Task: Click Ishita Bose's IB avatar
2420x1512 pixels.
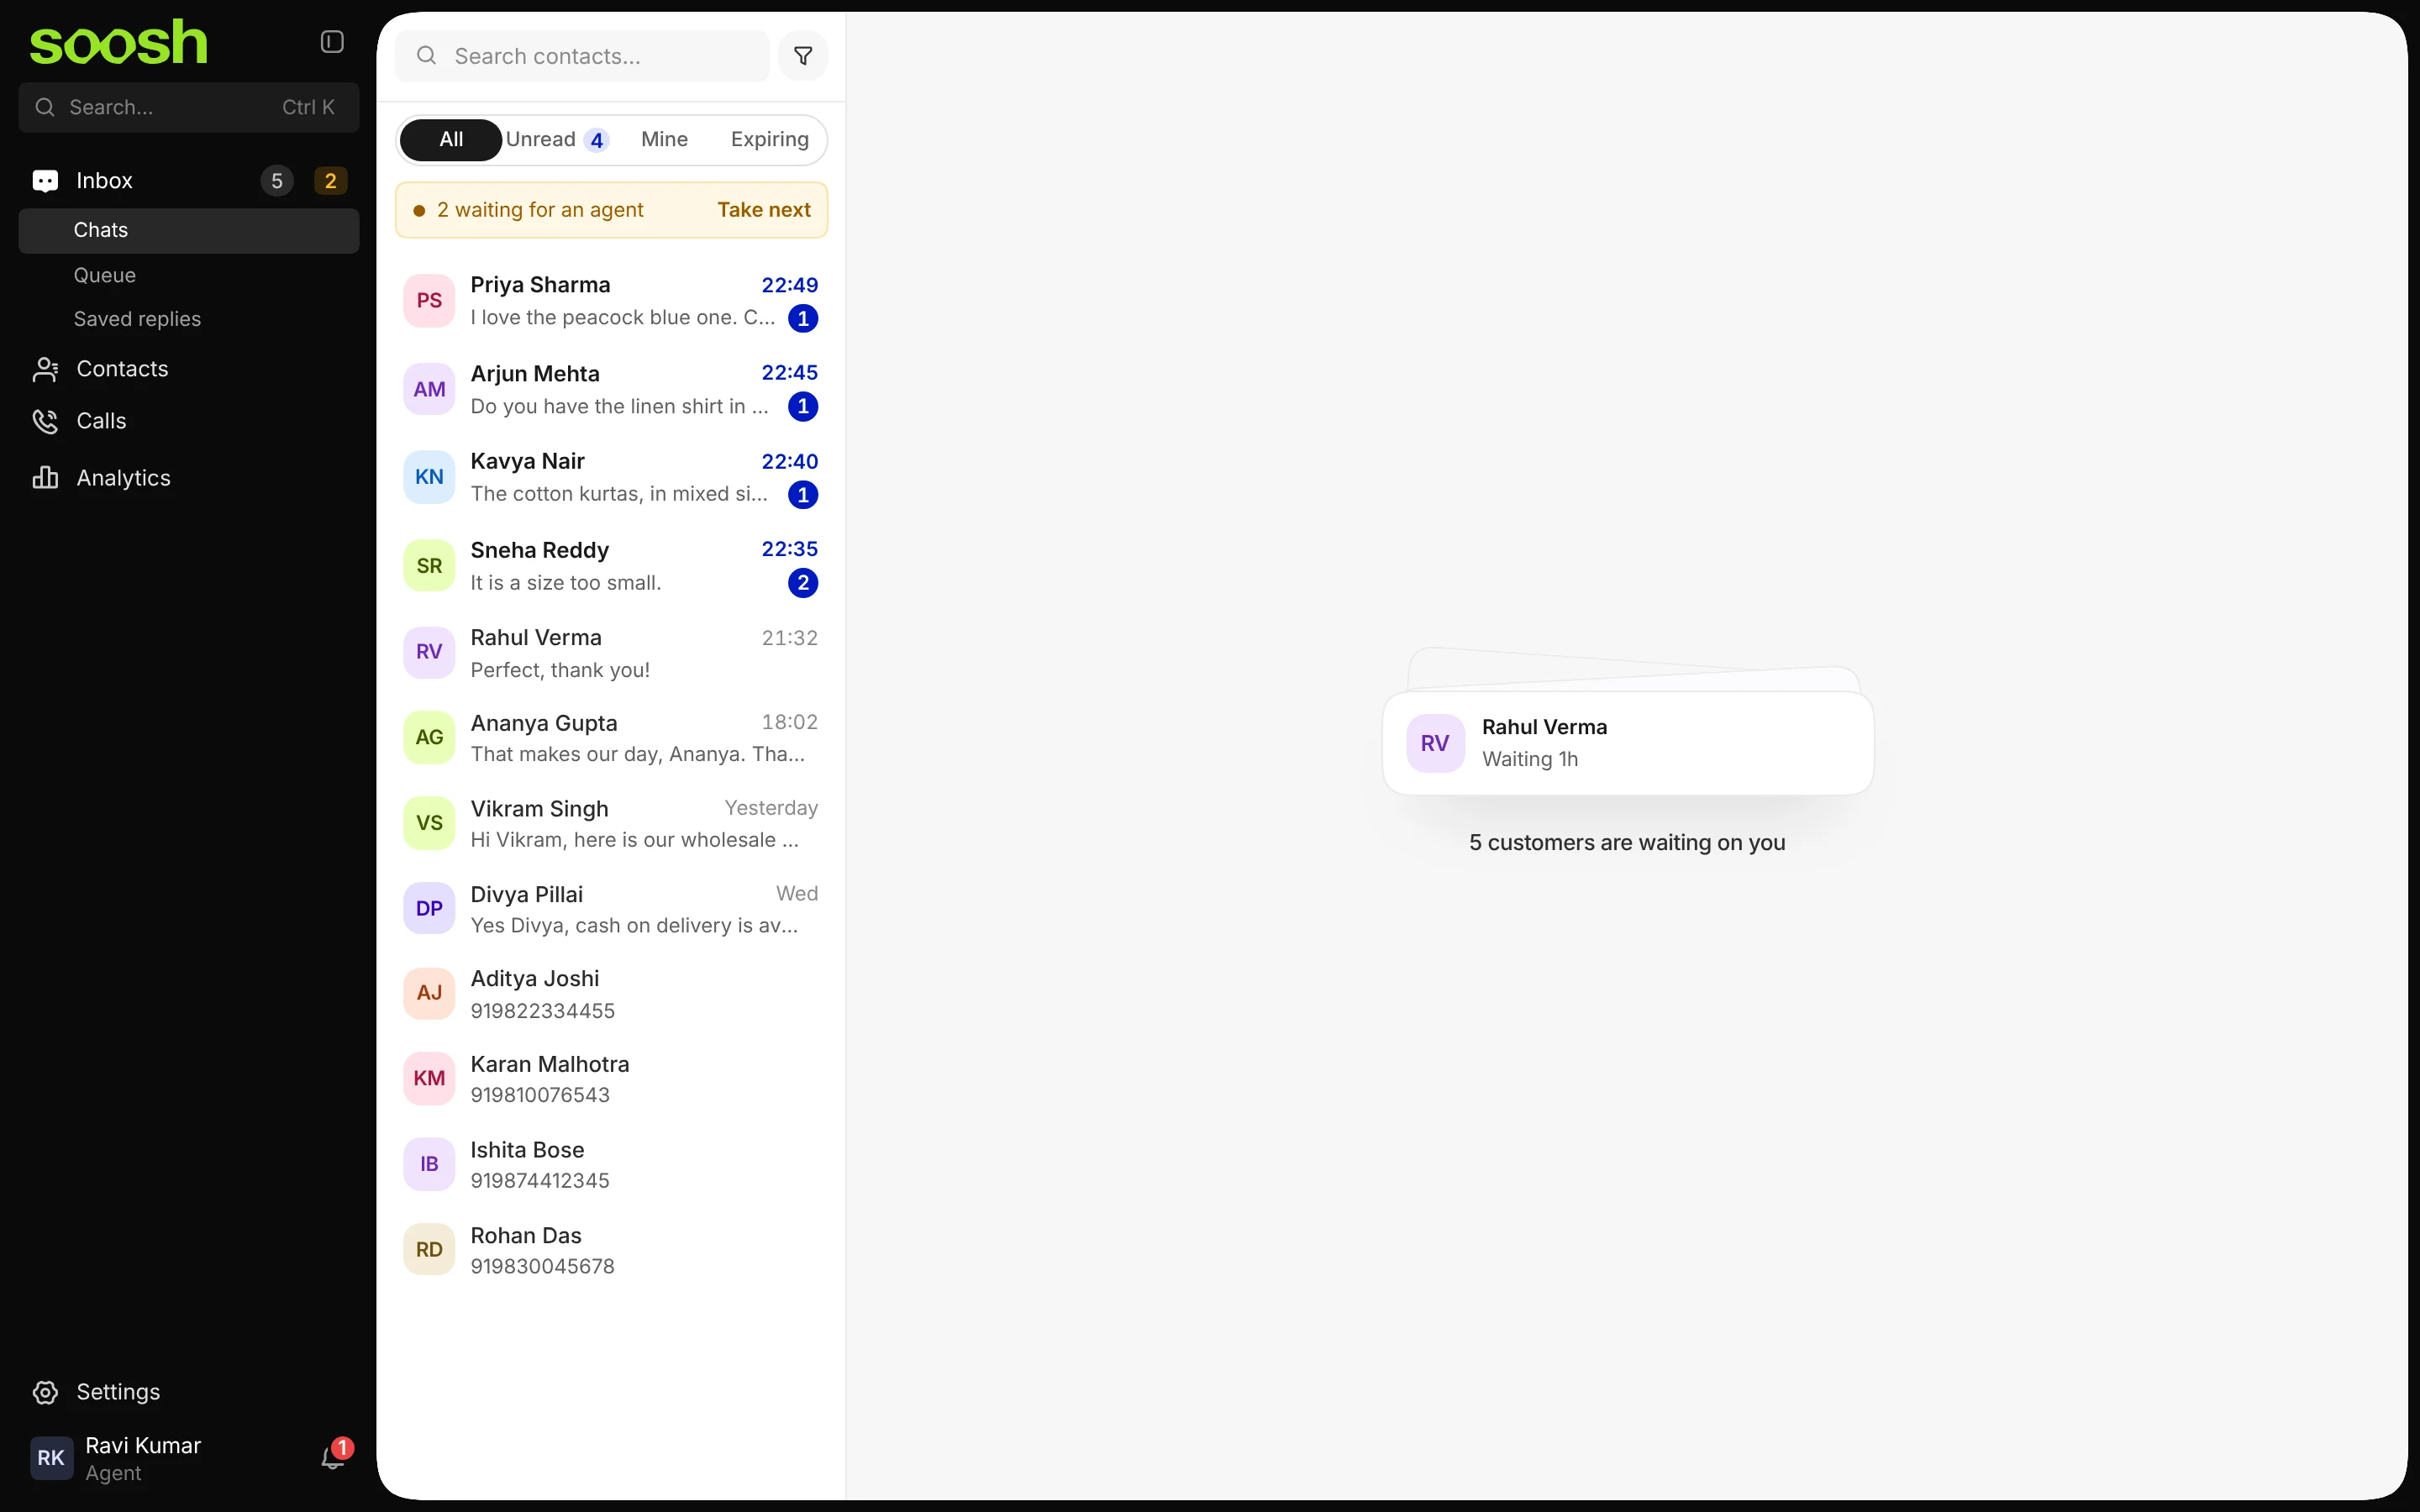Action: click(x=429, y=1164)
